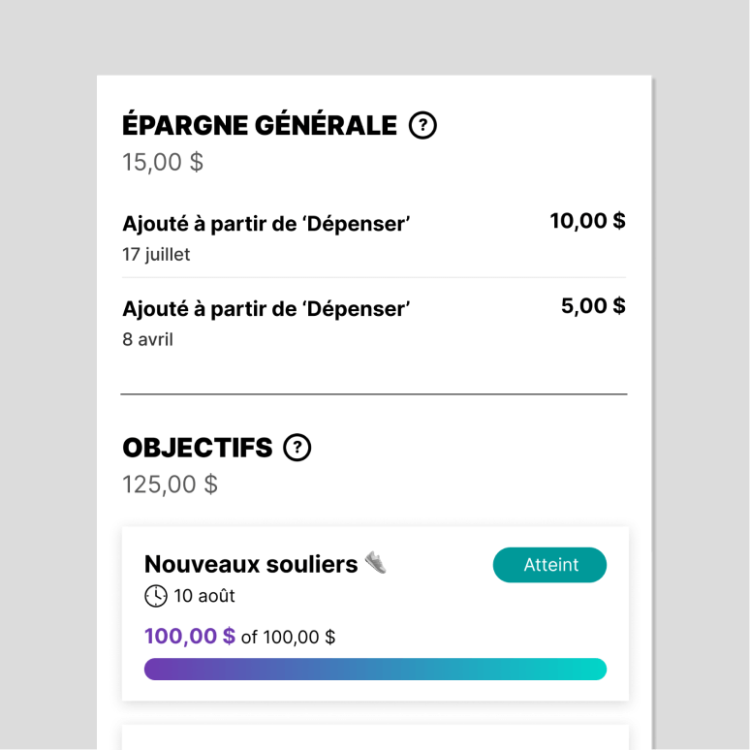Click the 10 août deadline date

click(204, 596)
